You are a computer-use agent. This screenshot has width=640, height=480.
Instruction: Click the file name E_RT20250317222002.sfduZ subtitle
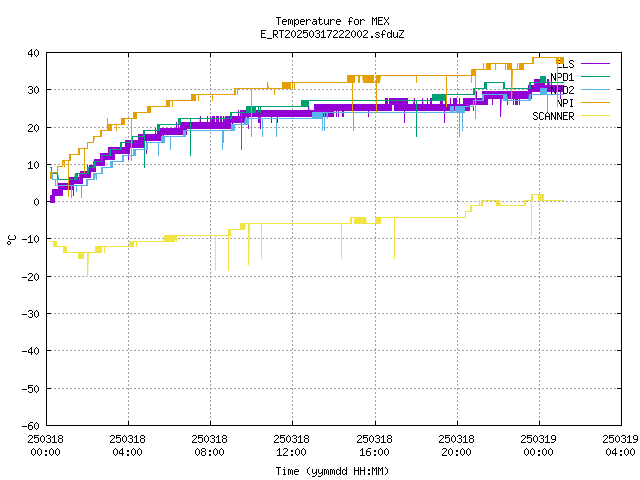pos(332,34)
